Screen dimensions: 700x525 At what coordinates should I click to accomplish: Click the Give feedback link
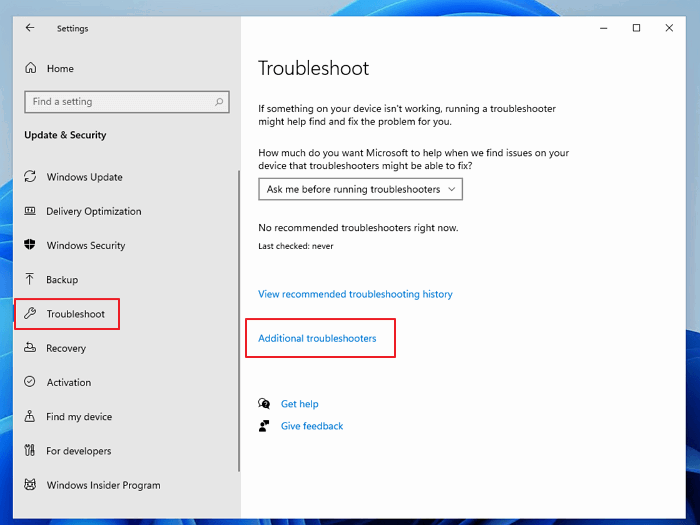click(312, 426)
